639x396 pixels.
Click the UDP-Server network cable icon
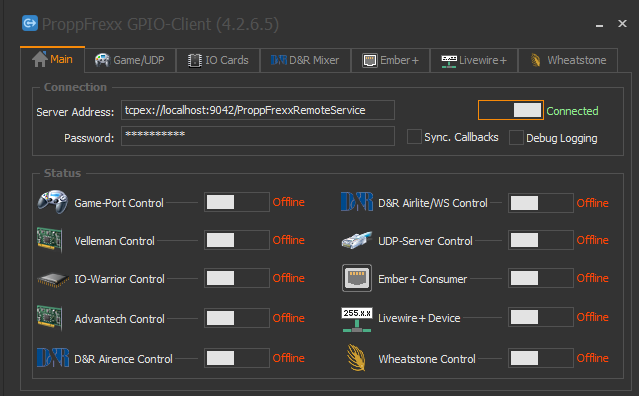[357, 240]
